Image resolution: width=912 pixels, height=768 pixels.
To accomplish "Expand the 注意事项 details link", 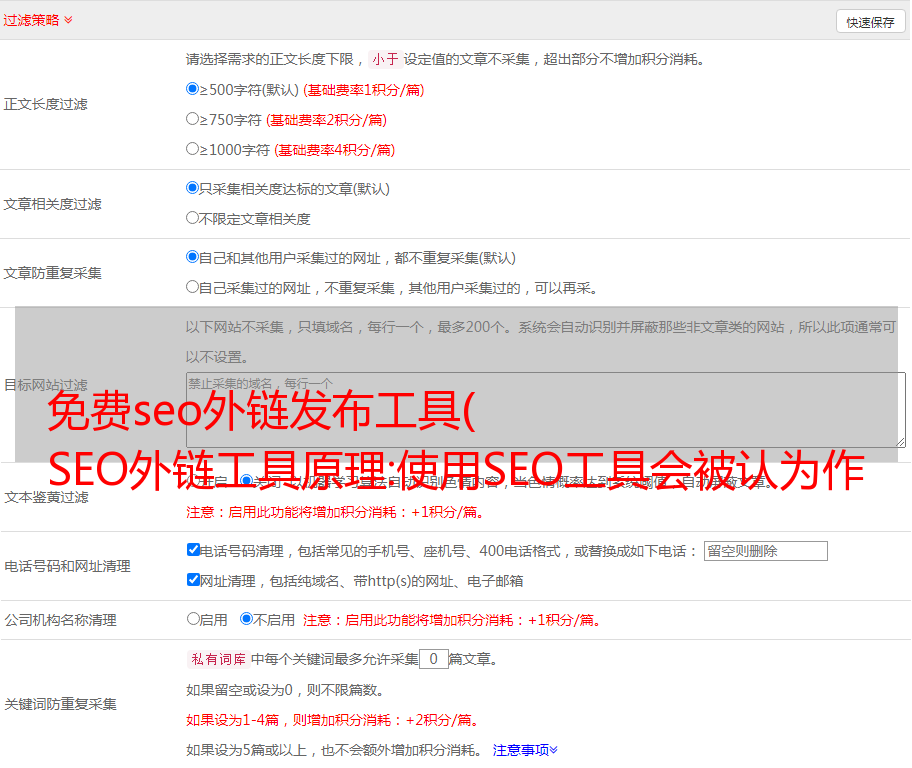I will point(525,750).
